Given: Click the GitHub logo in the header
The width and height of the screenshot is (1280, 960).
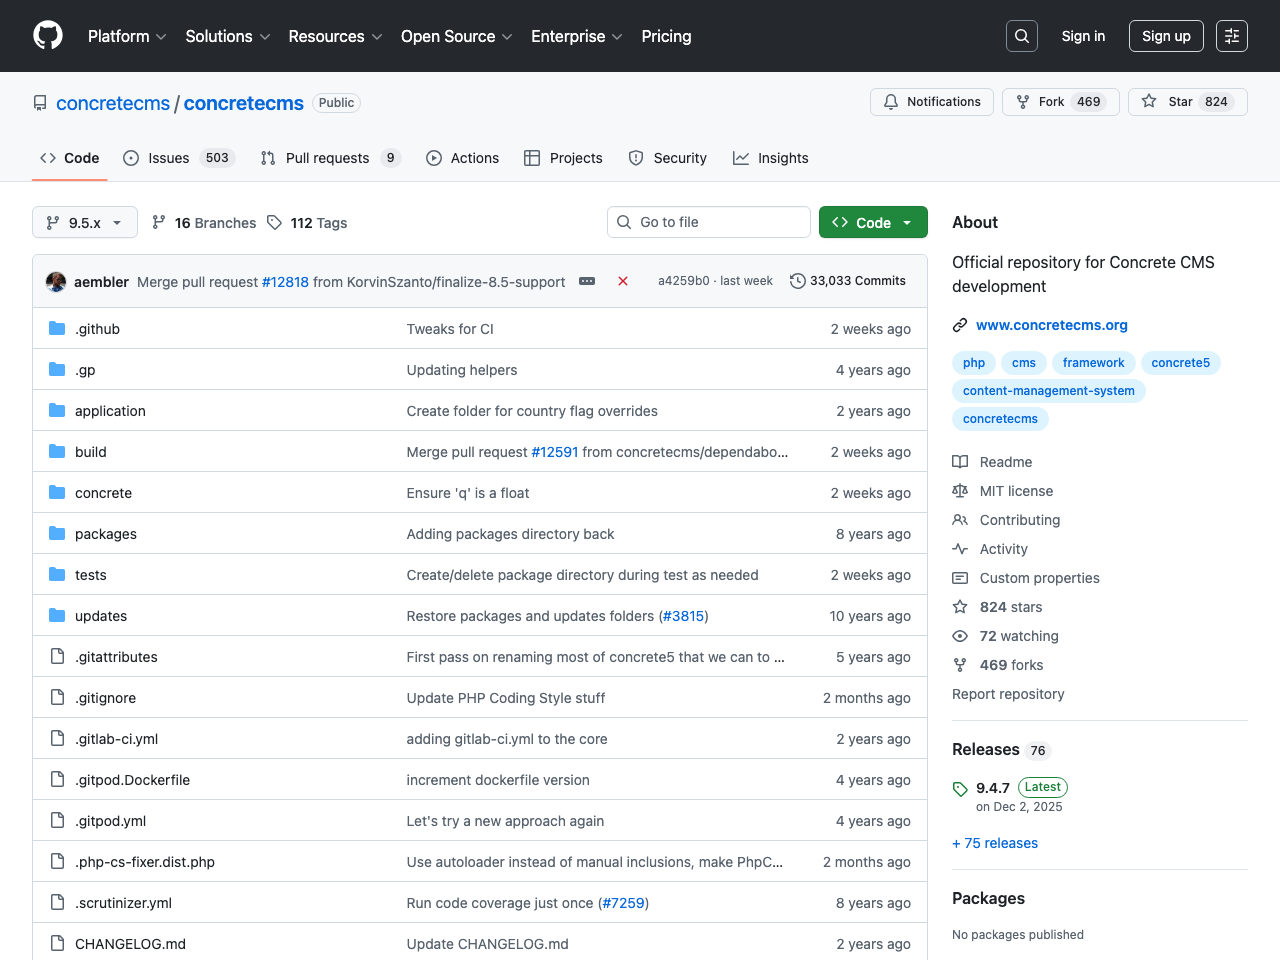Looking at the screenshot, I should tap(47, 35).
